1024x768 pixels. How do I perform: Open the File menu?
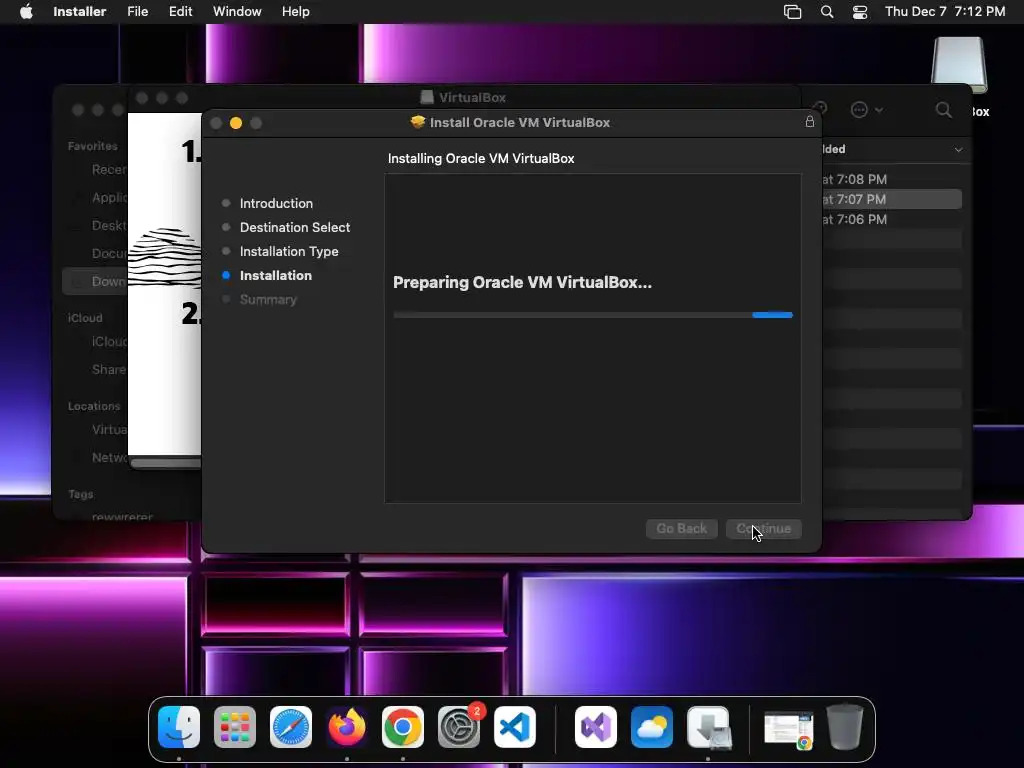coord(137,12)
